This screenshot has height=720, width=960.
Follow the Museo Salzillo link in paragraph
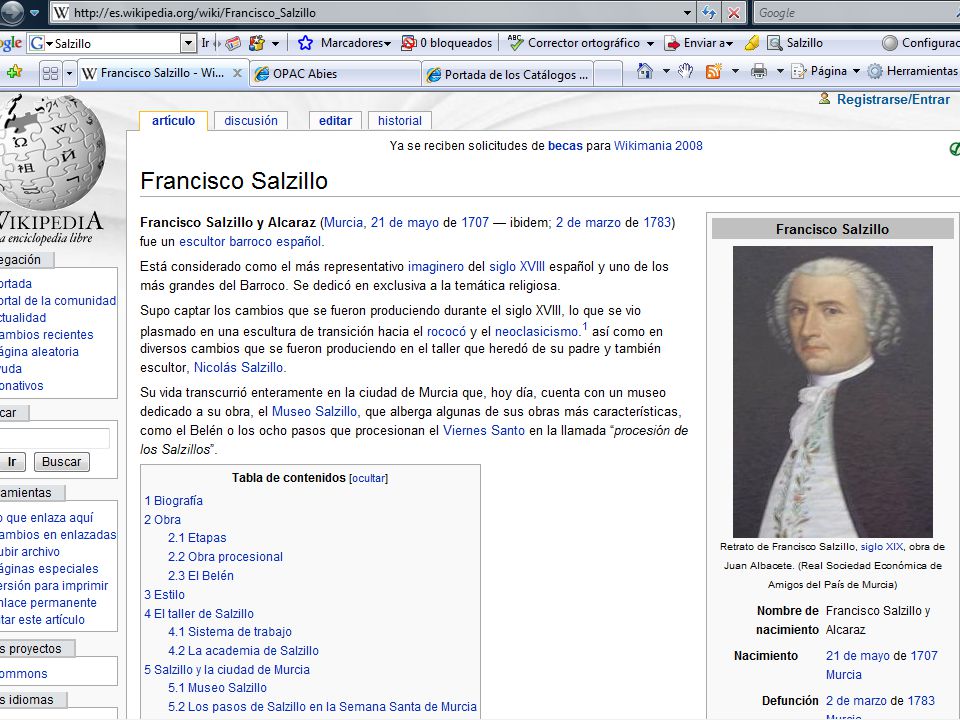pyautogui.click(x=314, y=411)
